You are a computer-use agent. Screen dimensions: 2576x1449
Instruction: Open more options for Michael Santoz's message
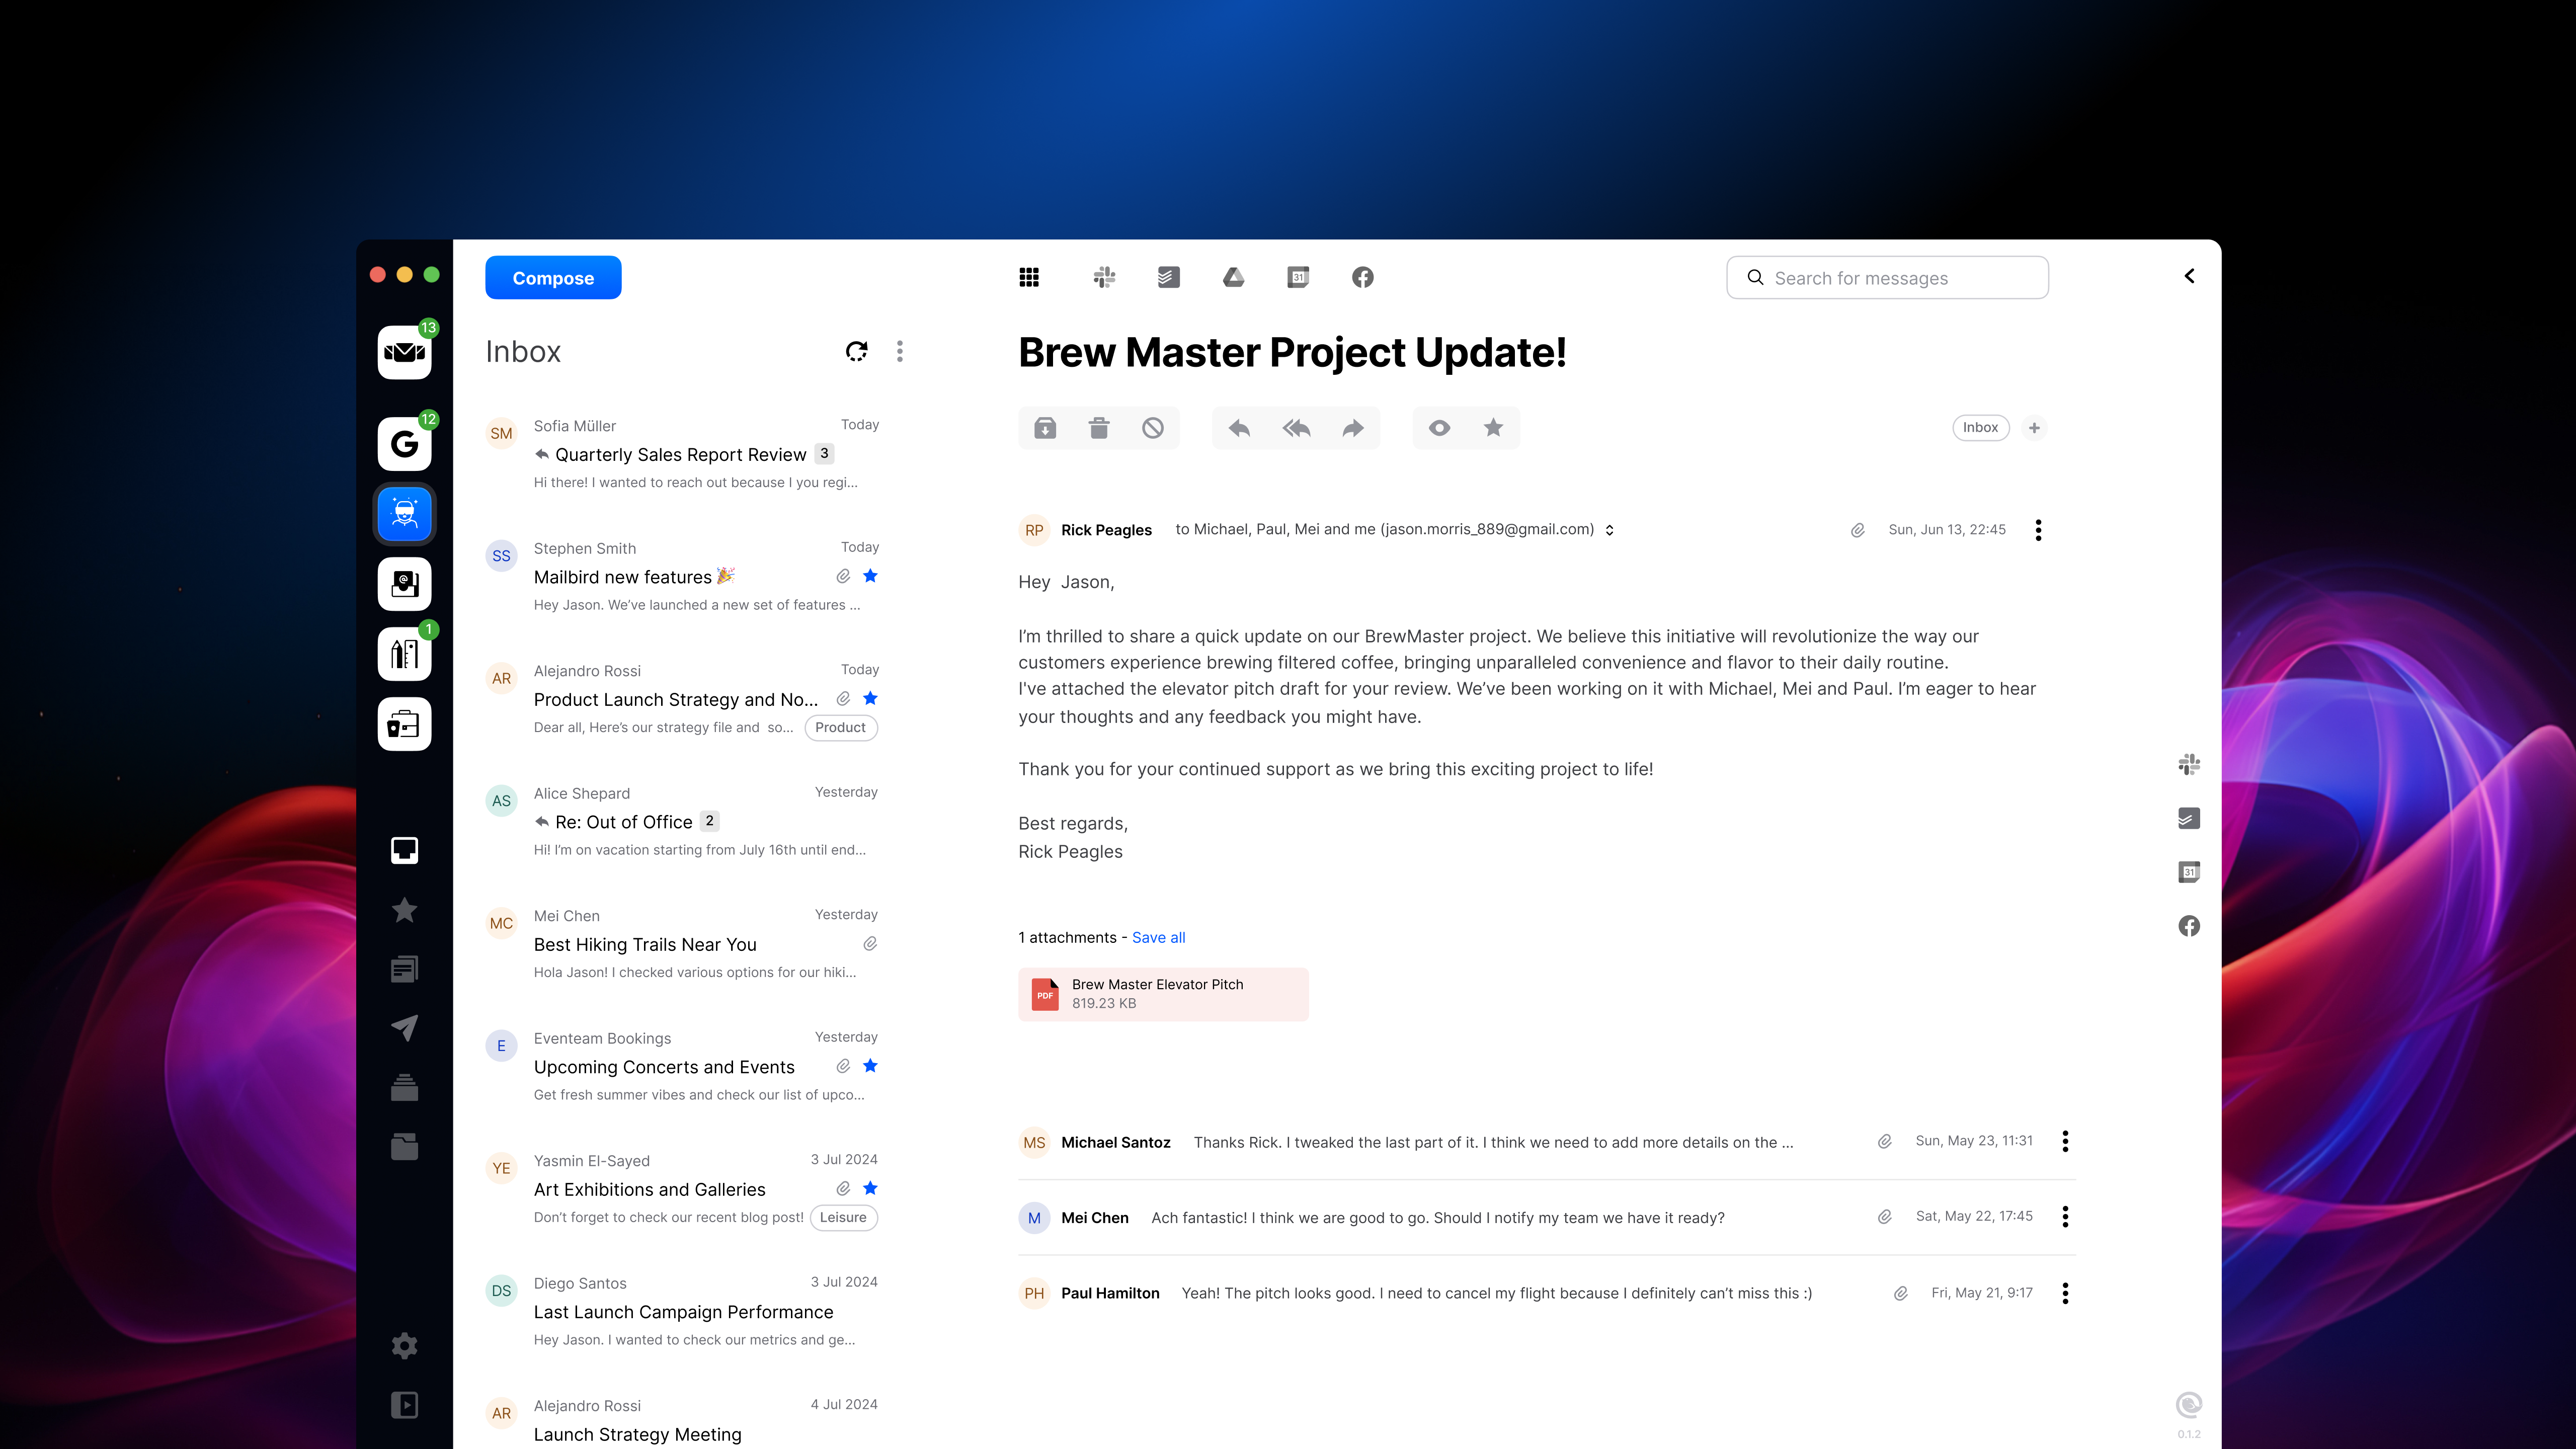(2065, 1141)
